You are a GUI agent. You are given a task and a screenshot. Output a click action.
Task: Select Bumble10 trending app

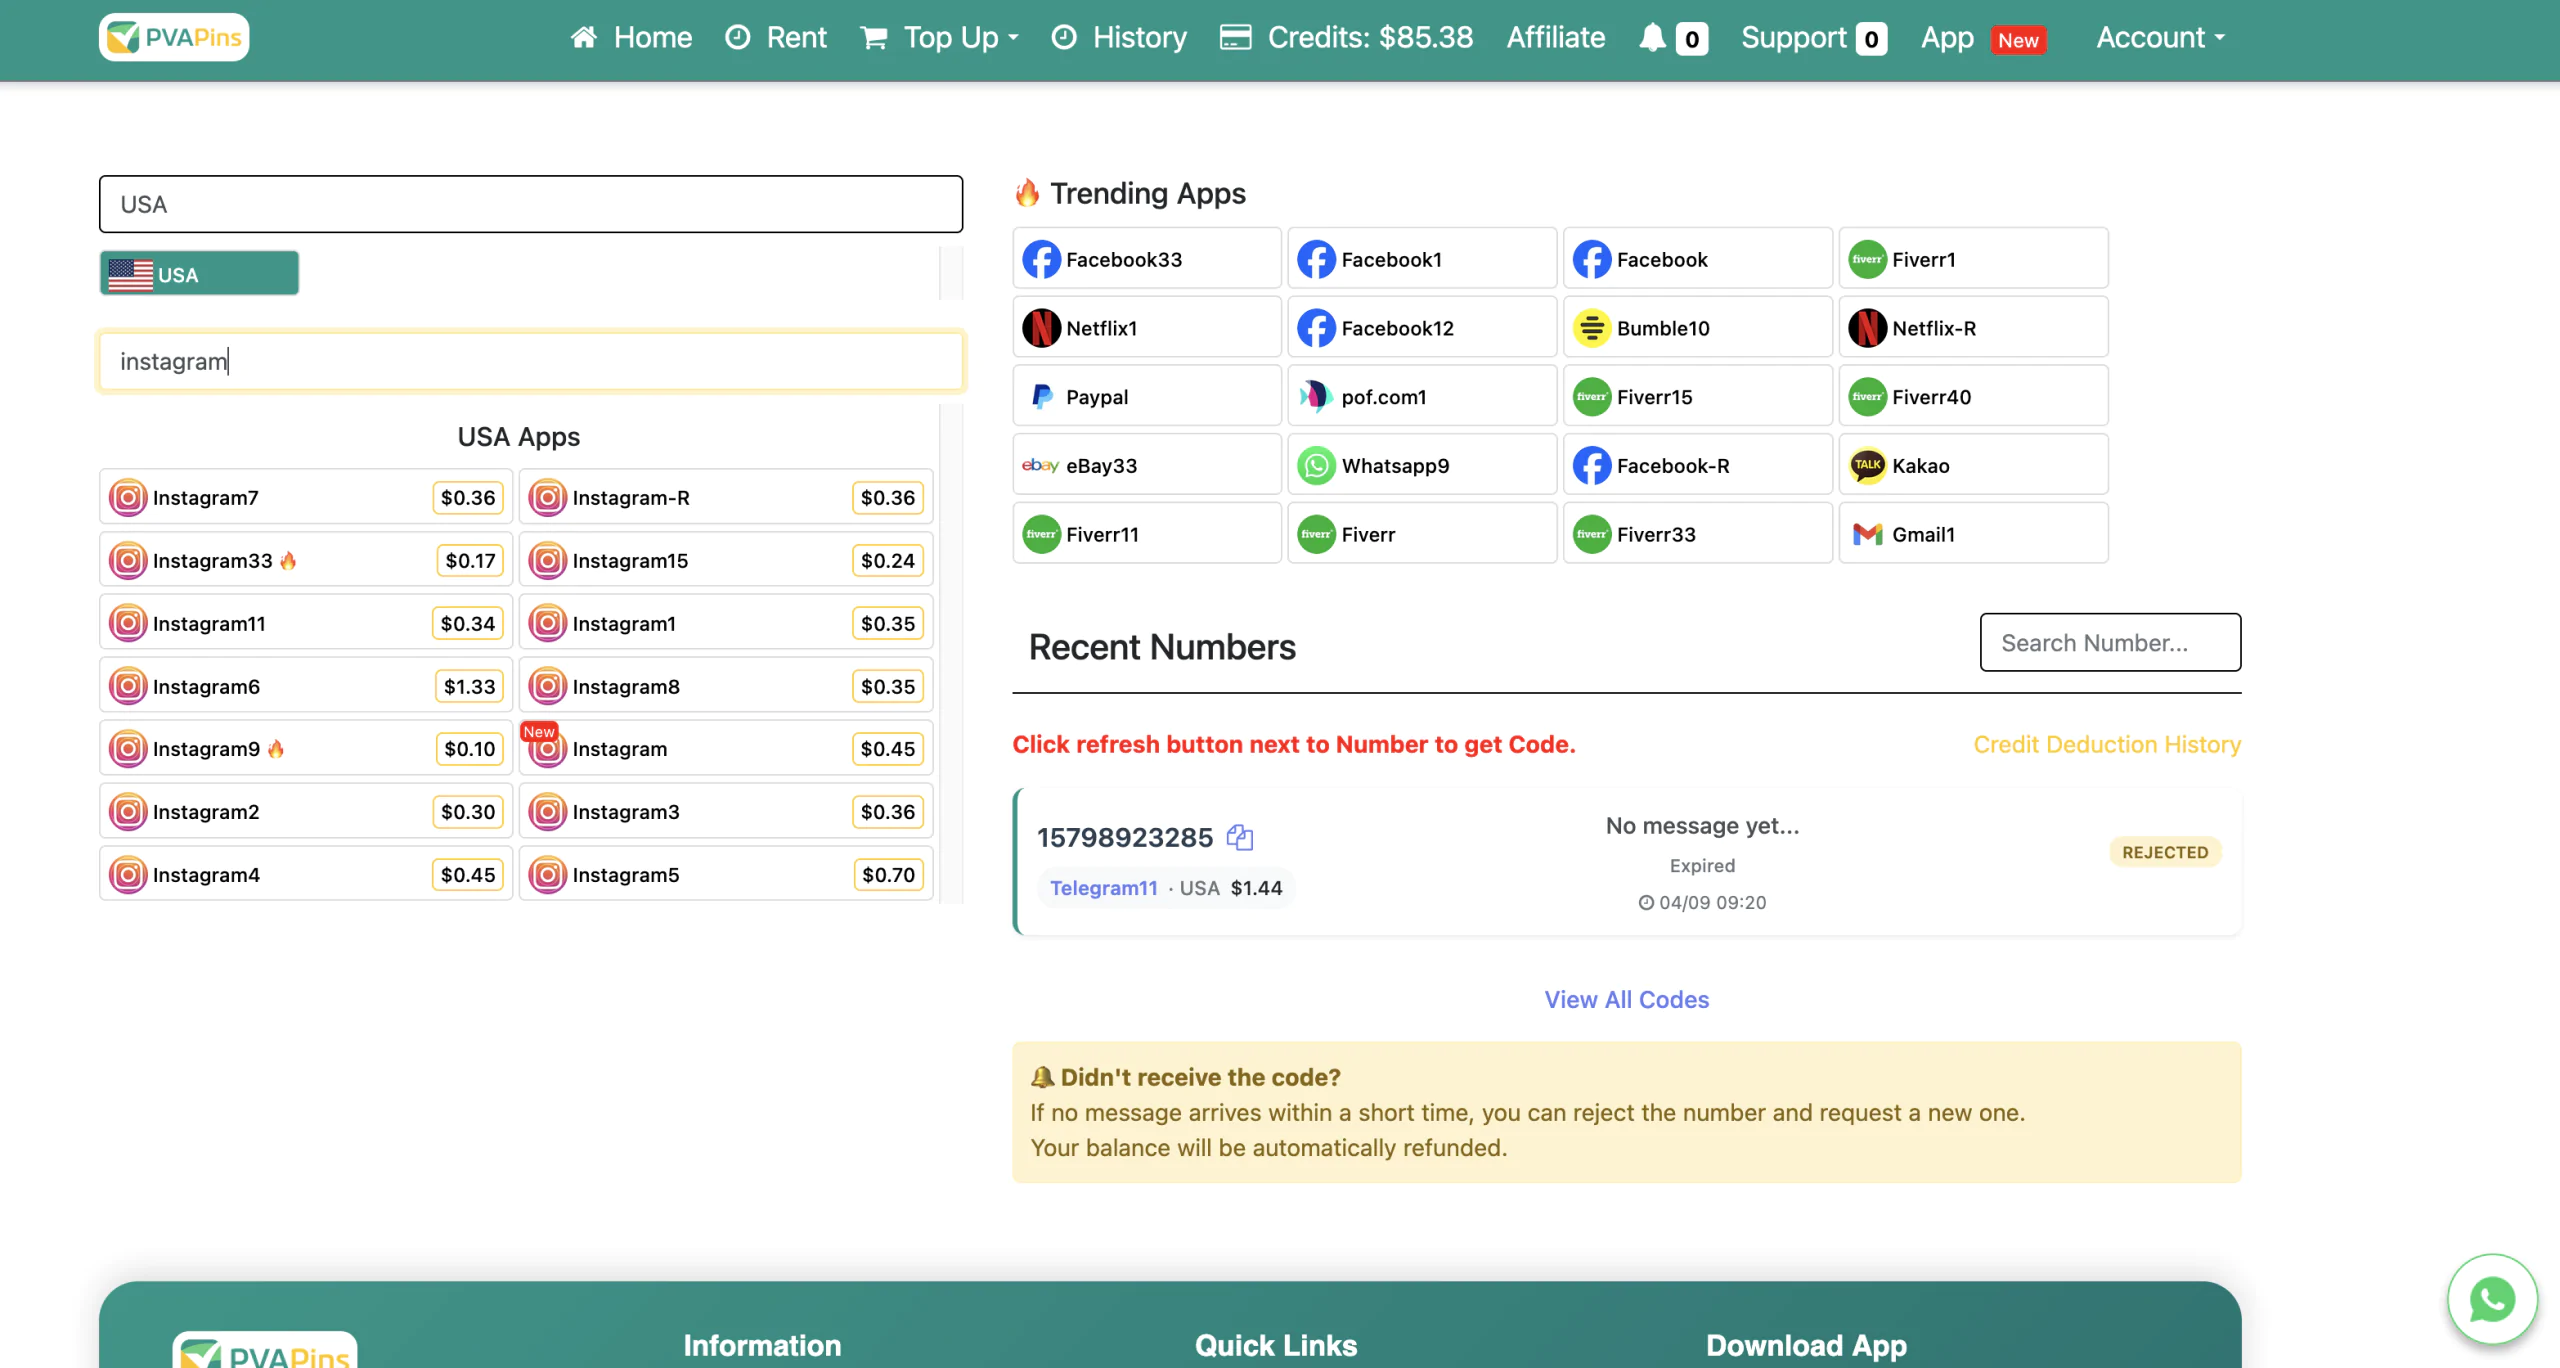[1698, 328]
